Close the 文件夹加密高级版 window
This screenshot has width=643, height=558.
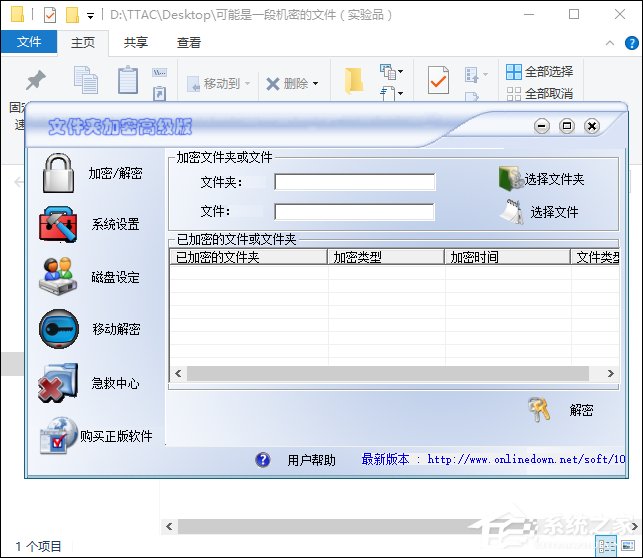(592, 126)
